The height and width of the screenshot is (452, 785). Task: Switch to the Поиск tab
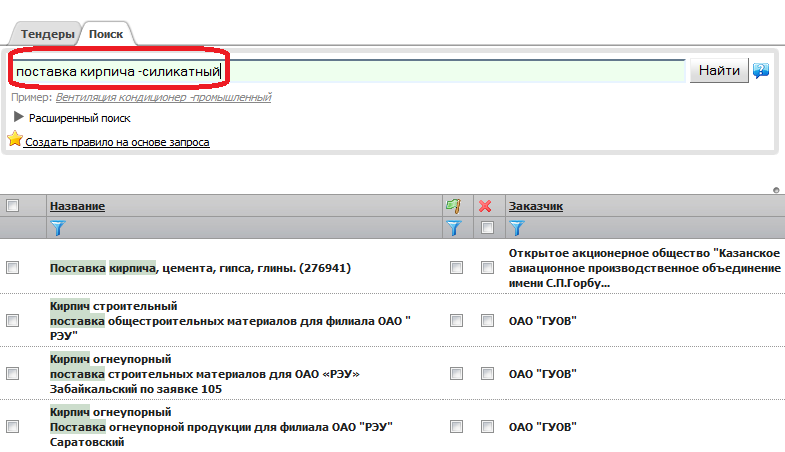tap(106, 34)
